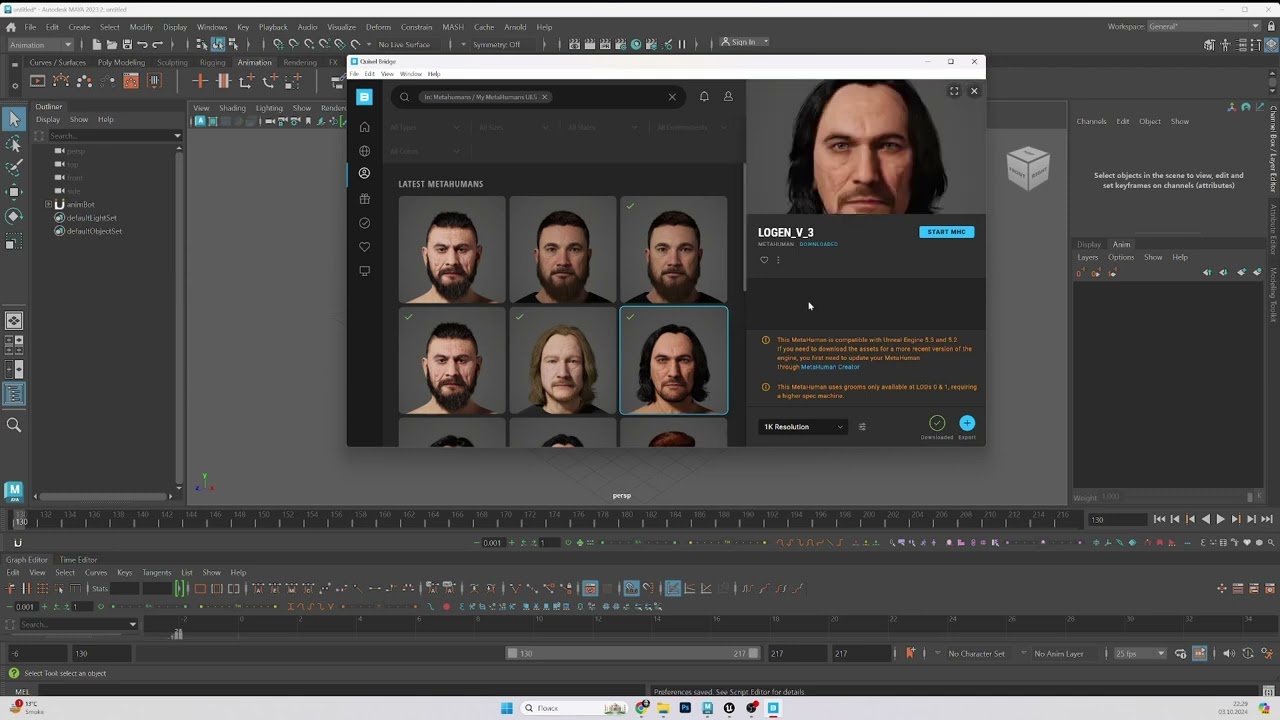This screenshot has width=1280, height=720.
Task: Switch to the Time Editor tab
Action: [x=78, y=560]
